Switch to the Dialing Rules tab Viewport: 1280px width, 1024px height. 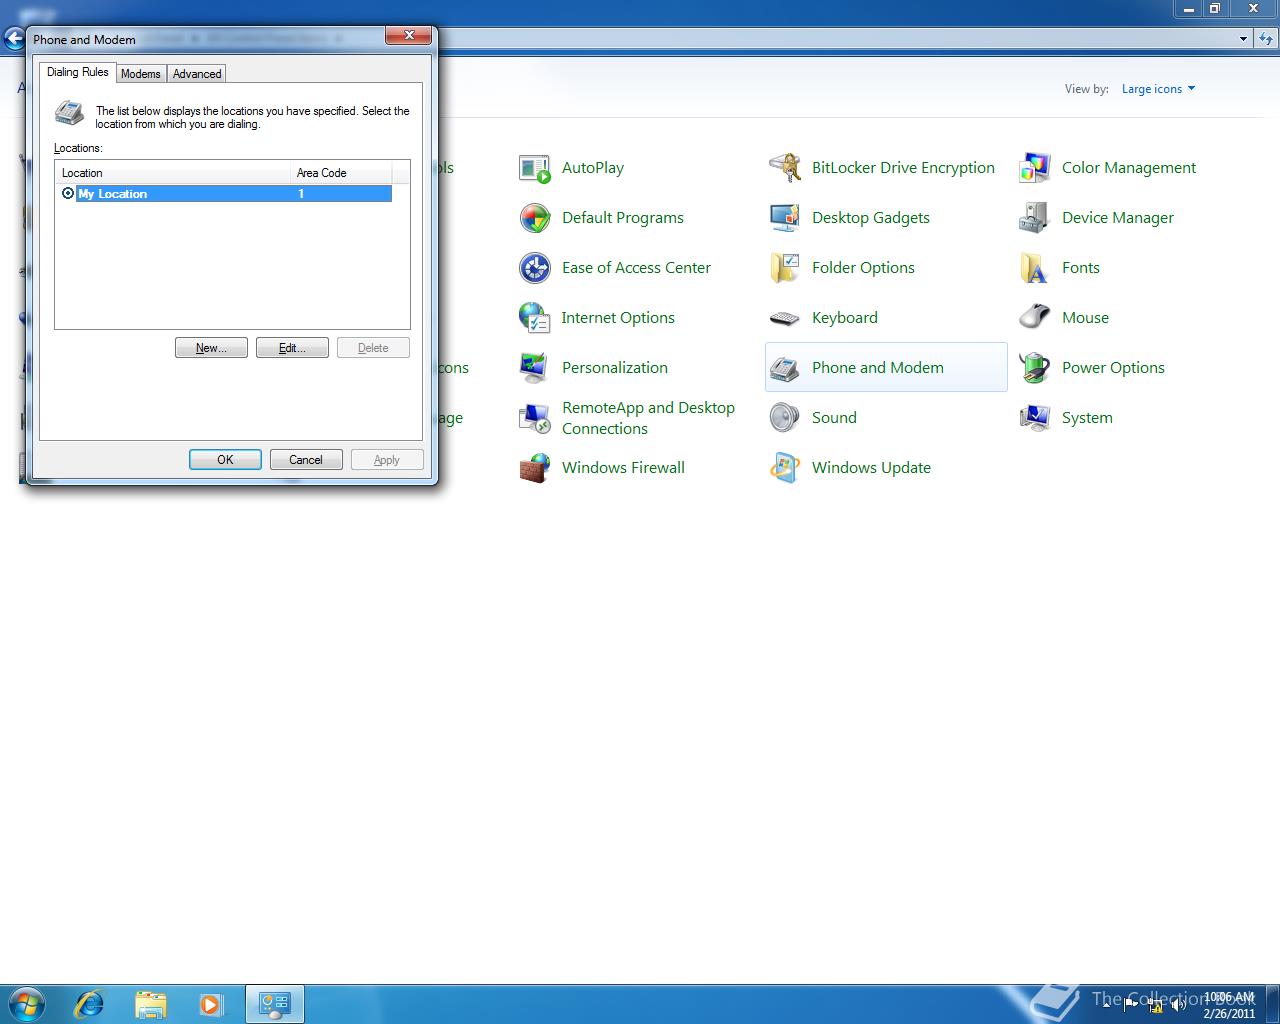click(78, 72)
